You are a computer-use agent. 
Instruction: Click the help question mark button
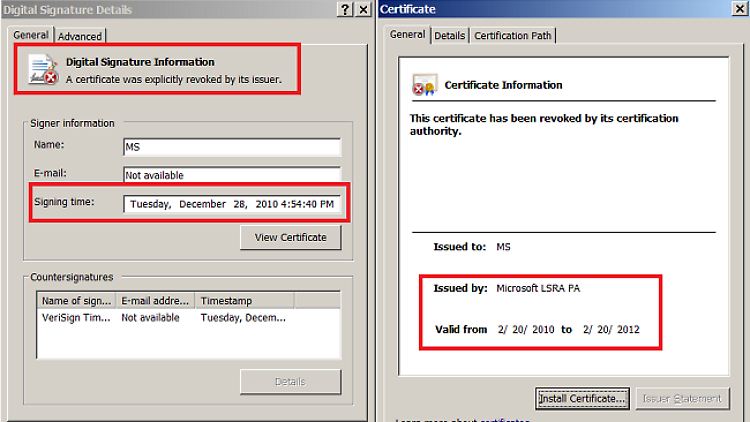(345, 9)
